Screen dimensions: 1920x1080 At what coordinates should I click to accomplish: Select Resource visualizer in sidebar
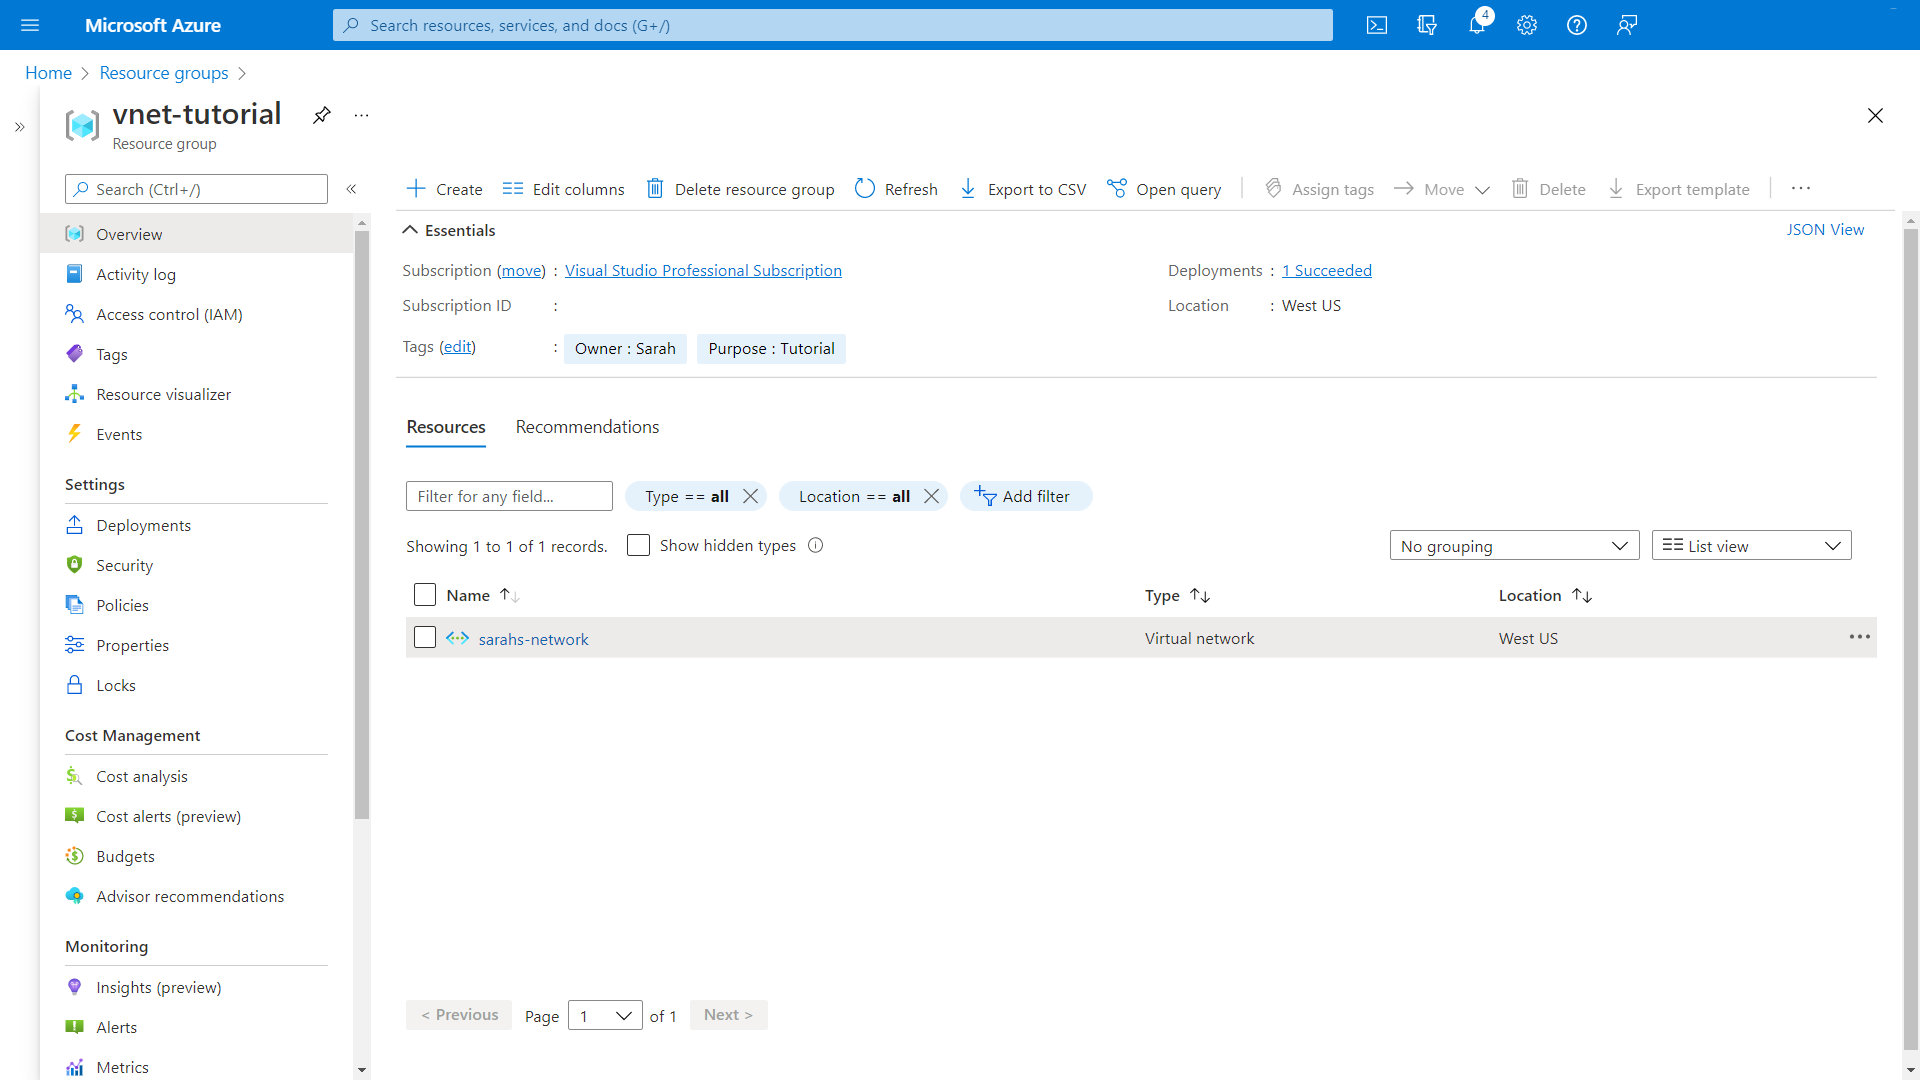pos(163,394)
